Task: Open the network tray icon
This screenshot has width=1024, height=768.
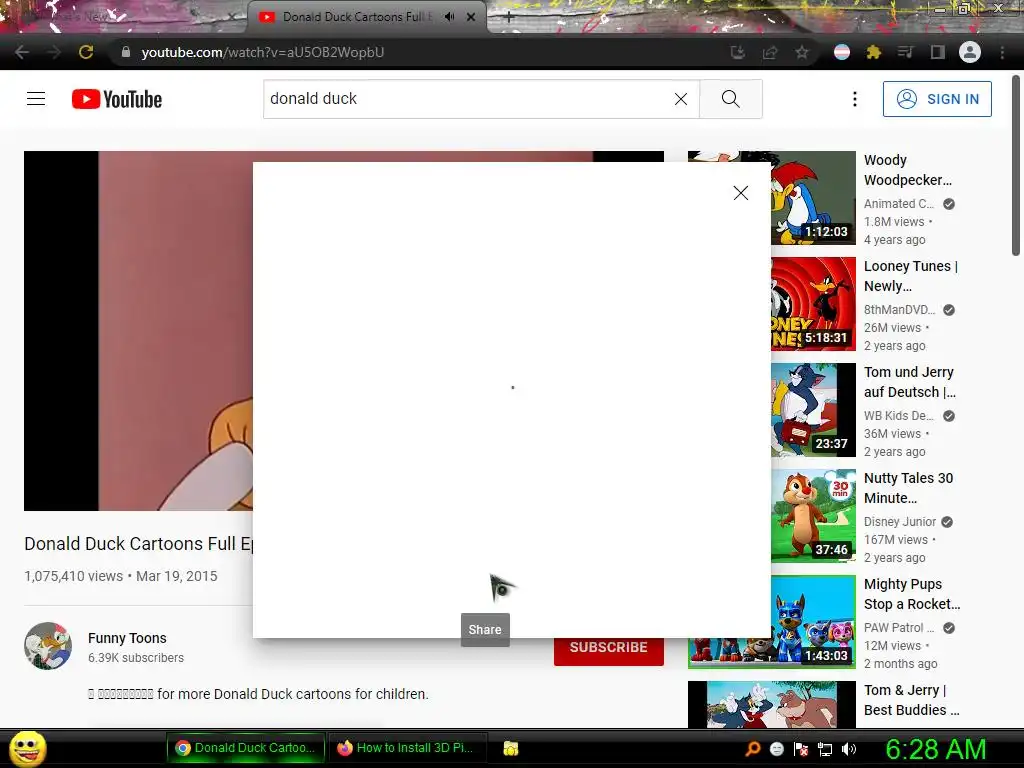Action: tap(825, 749)
